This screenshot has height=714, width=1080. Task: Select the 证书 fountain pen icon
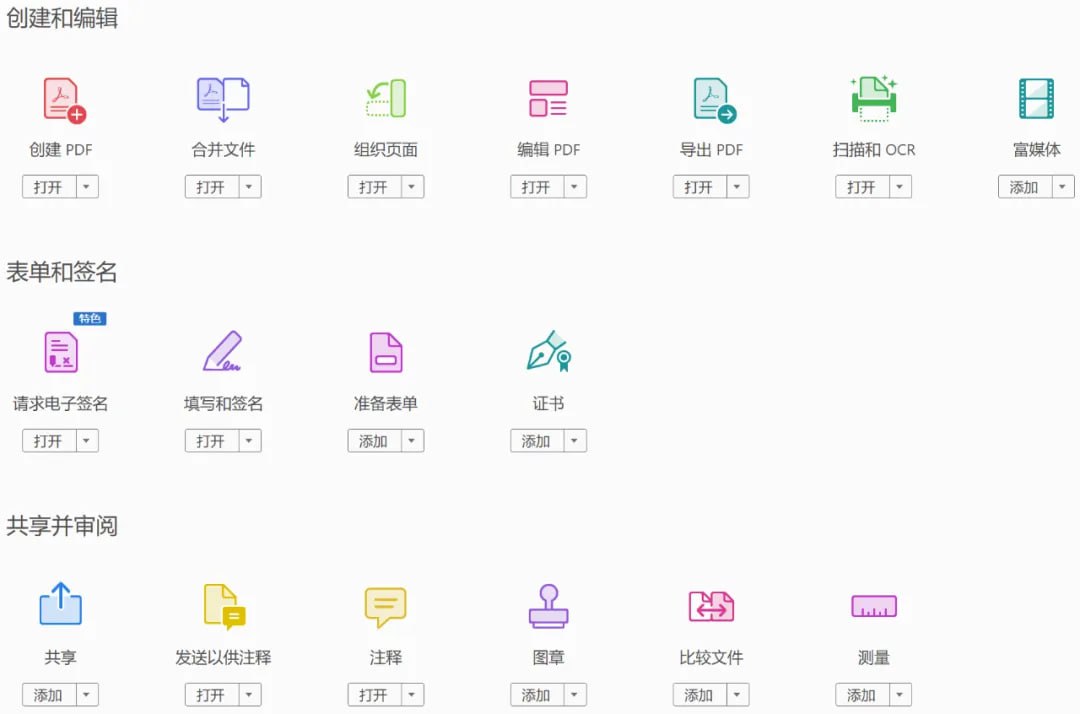549,351
